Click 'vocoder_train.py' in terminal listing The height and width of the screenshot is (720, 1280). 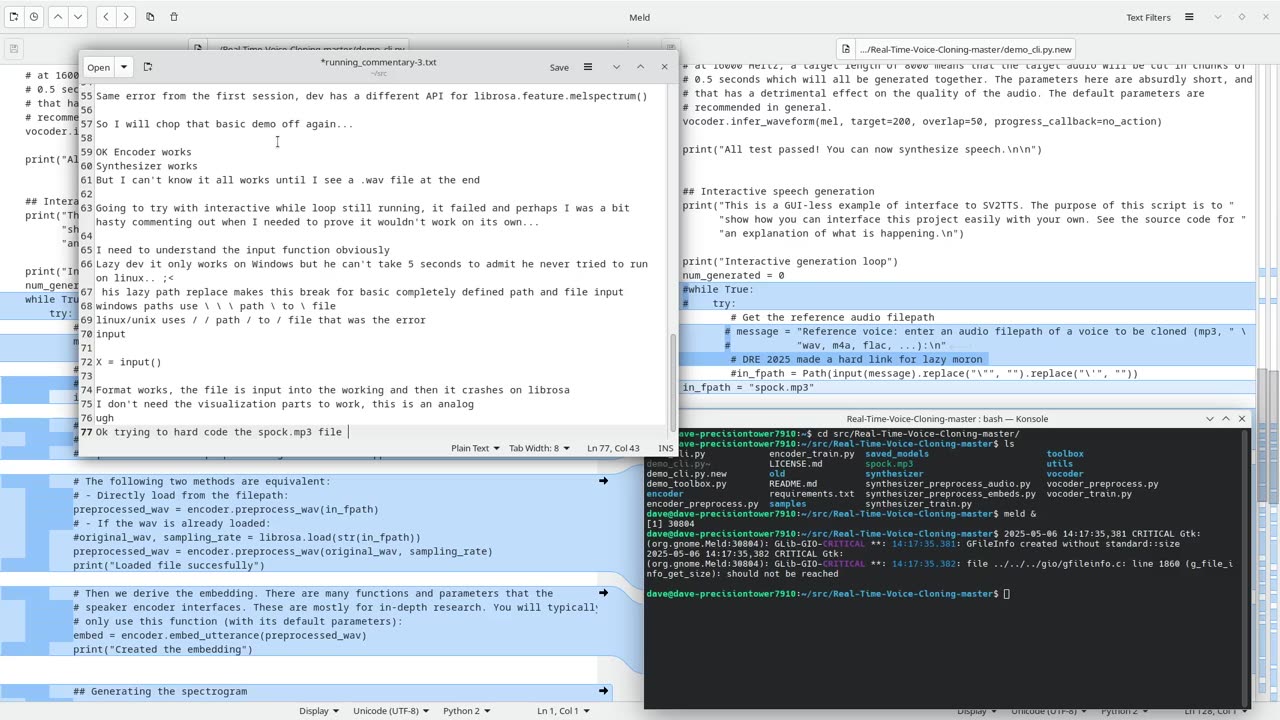tap(1089, 494)
